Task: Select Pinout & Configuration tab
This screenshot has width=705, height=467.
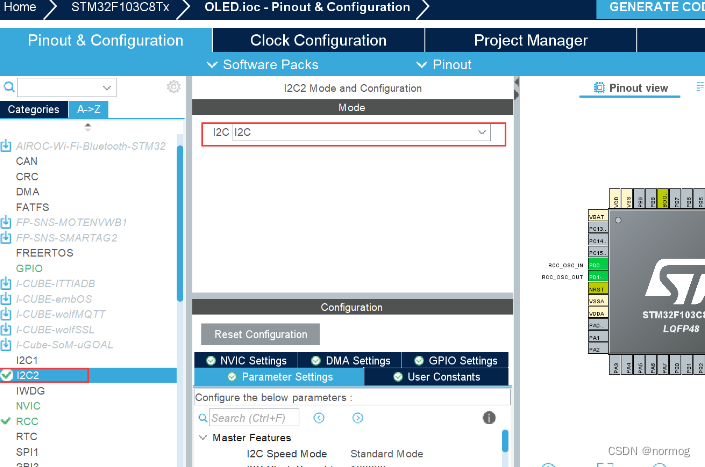Action: click(106, 40)
